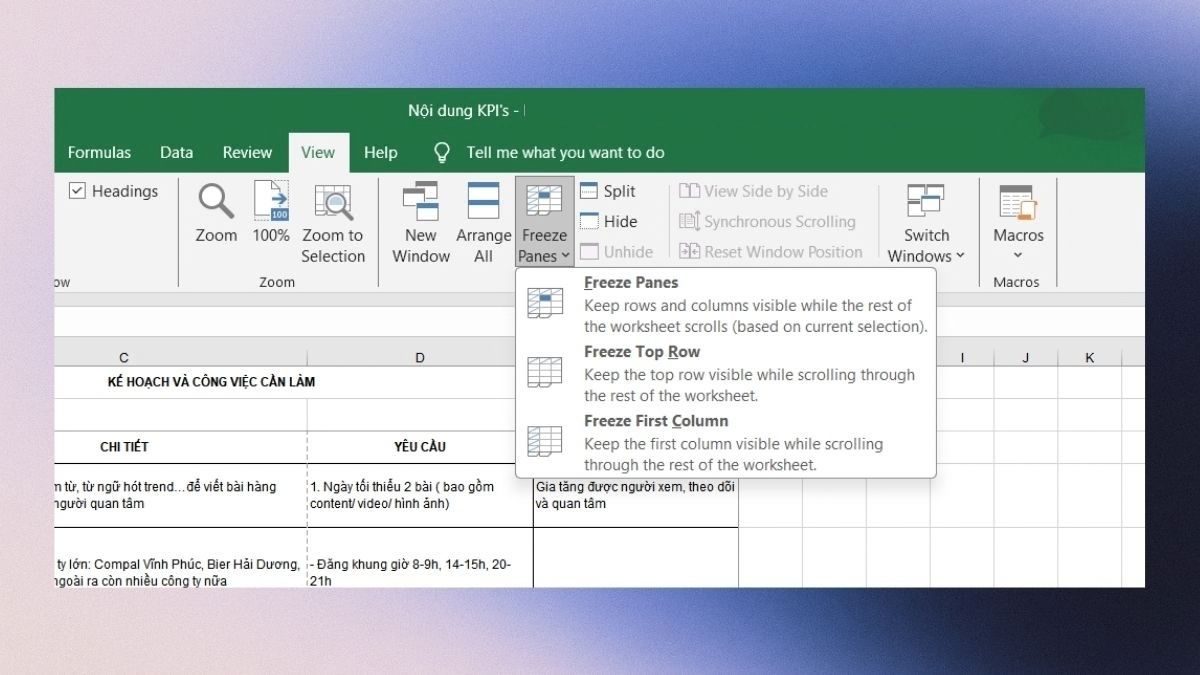
Task: Open the Switch Windows dropdown
Action: tap(926, 223)
